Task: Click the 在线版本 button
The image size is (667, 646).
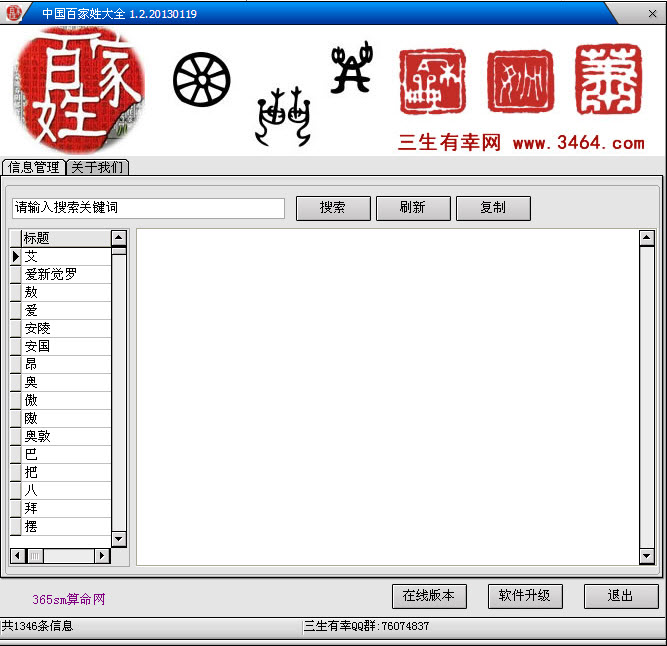Action: [429, 596]
